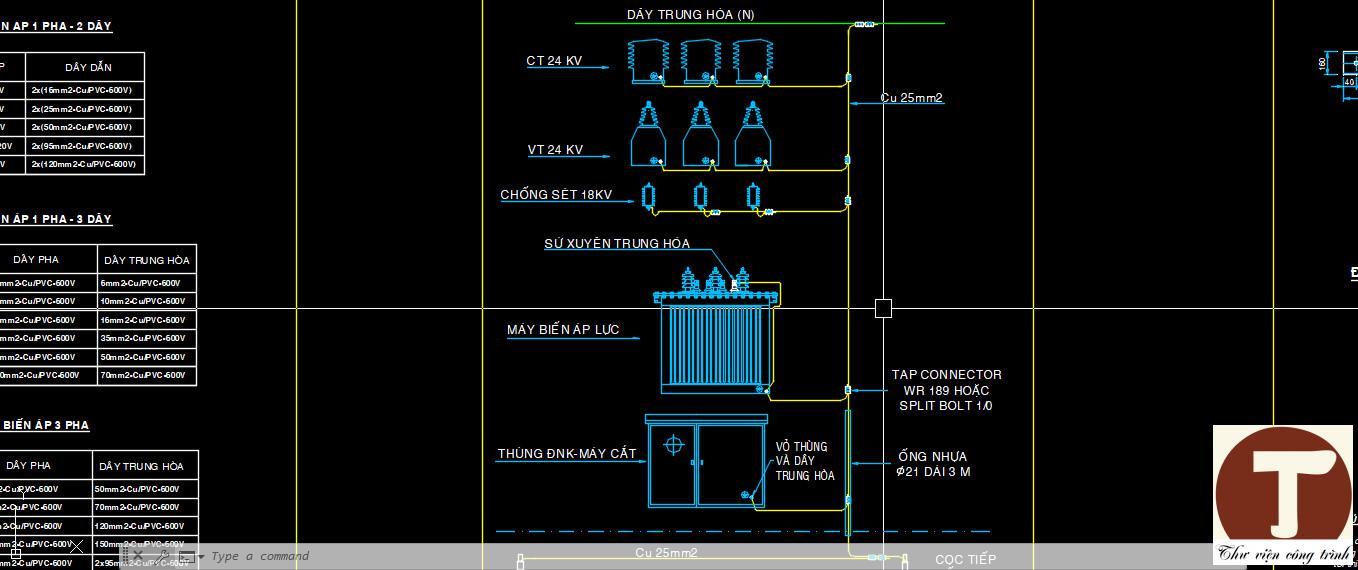1358x570 pixels.
Task: Click the TAP CONNECTOR text label
Action: click(x=946, y=375)
